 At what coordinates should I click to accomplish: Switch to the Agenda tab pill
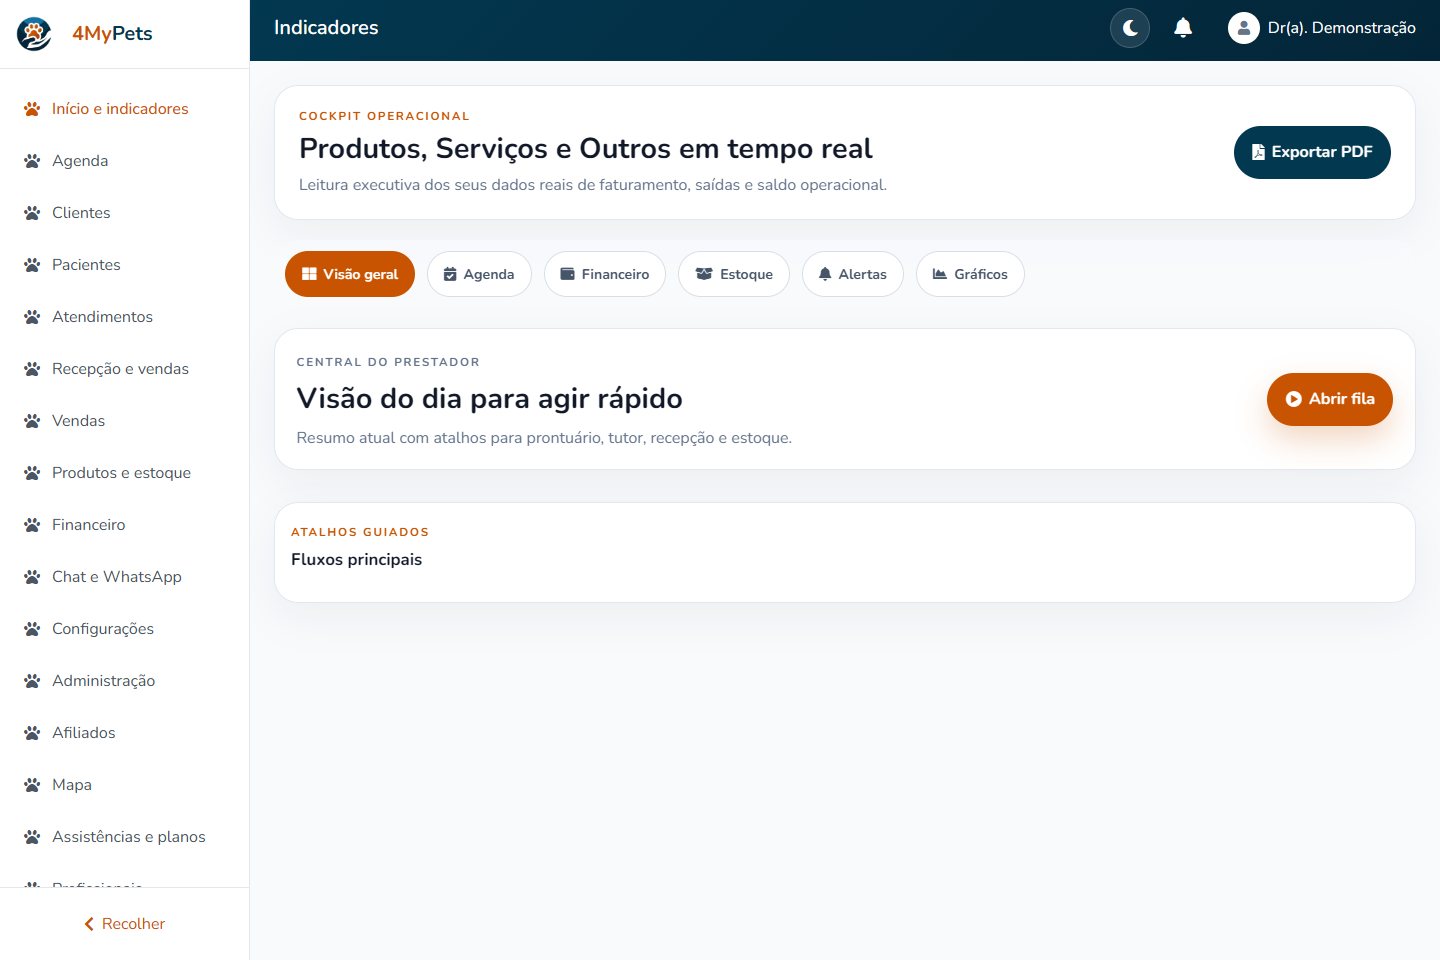[479, 274]
